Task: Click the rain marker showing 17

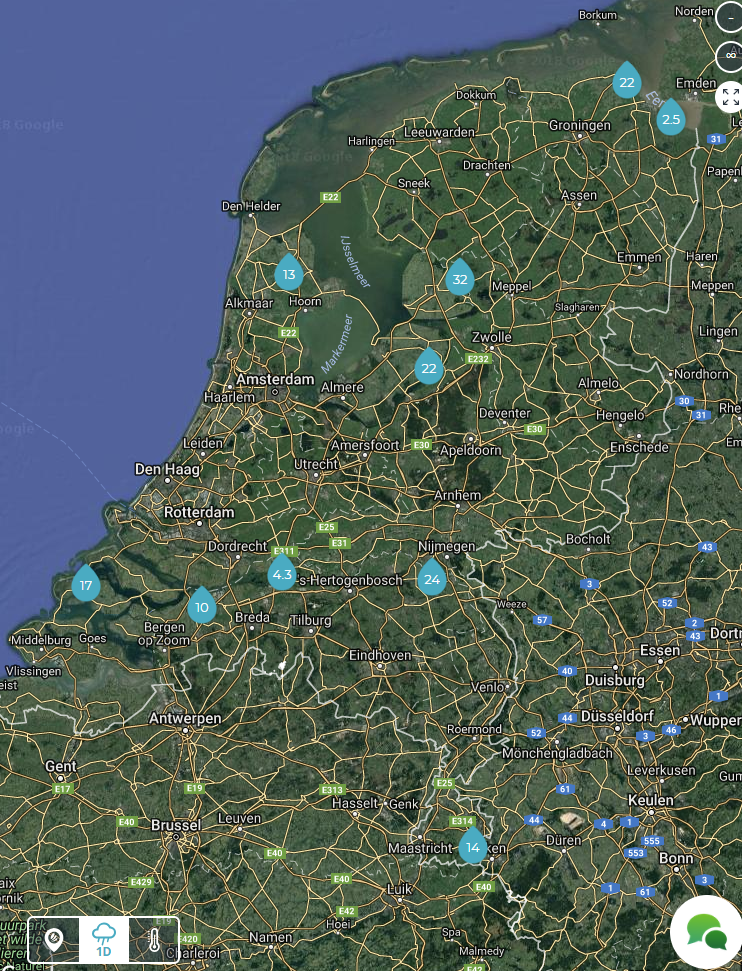Action: coord(86,585)
